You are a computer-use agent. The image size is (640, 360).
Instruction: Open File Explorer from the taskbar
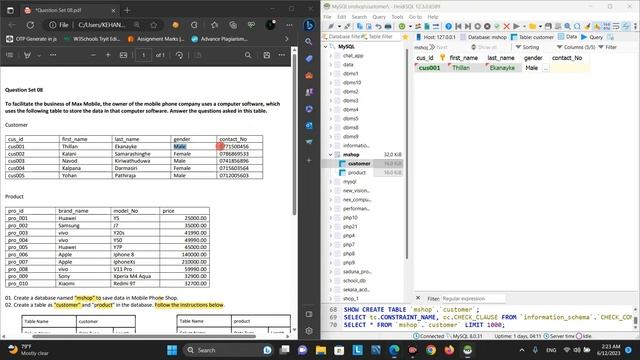click(x=321, y=350)
